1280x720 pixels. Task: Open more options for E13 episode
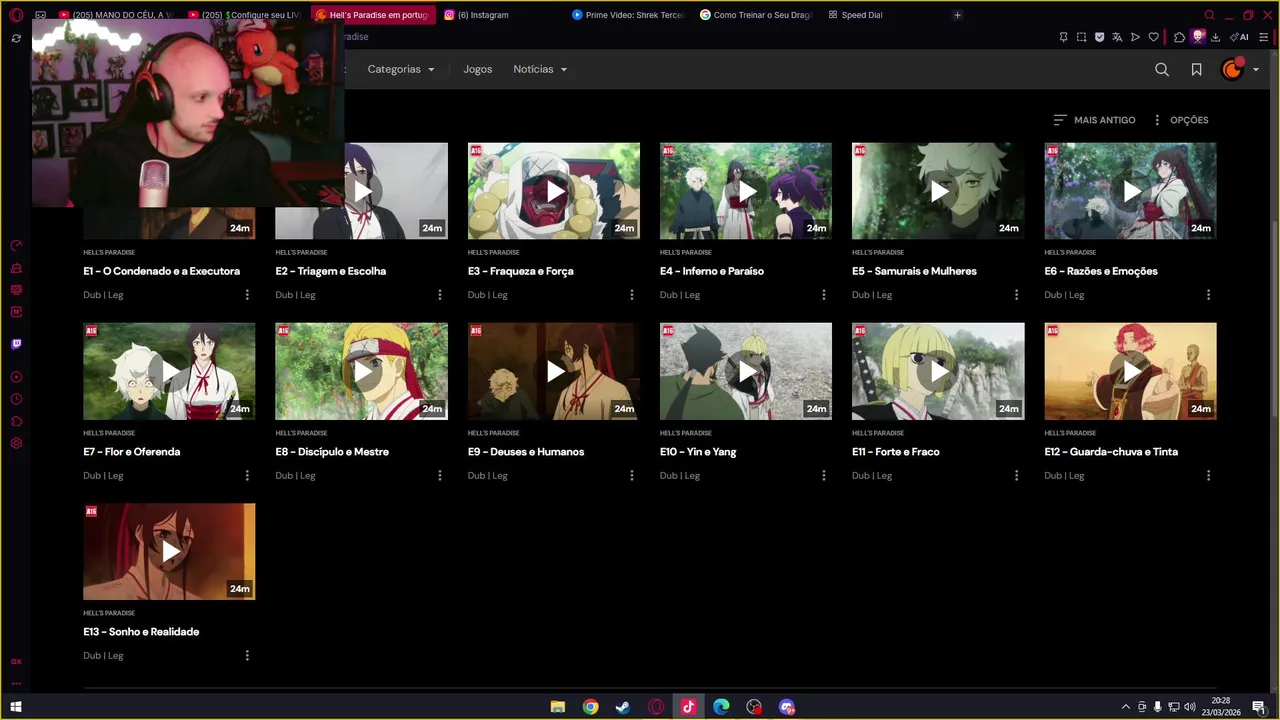pos(247,656)
